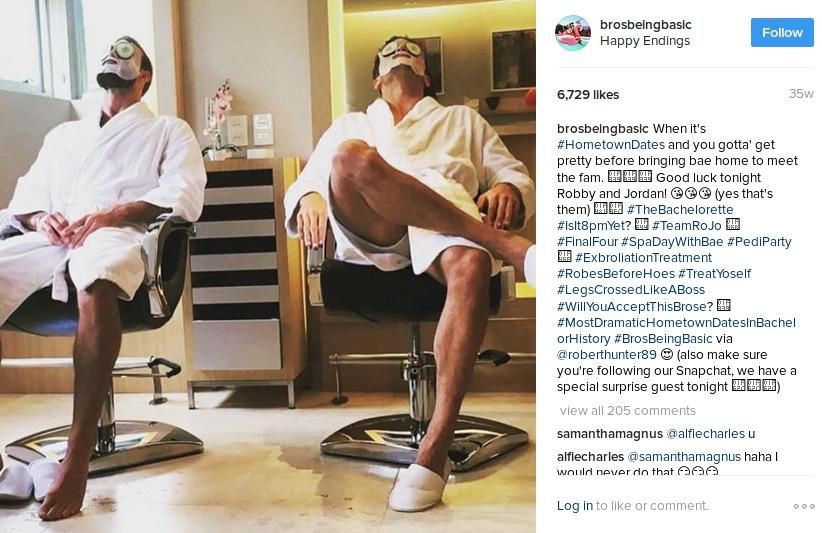Open the #SpaDayWithBae hashtag
The height and width of the screenshot is (533, 822).
[x=672, y=242]
